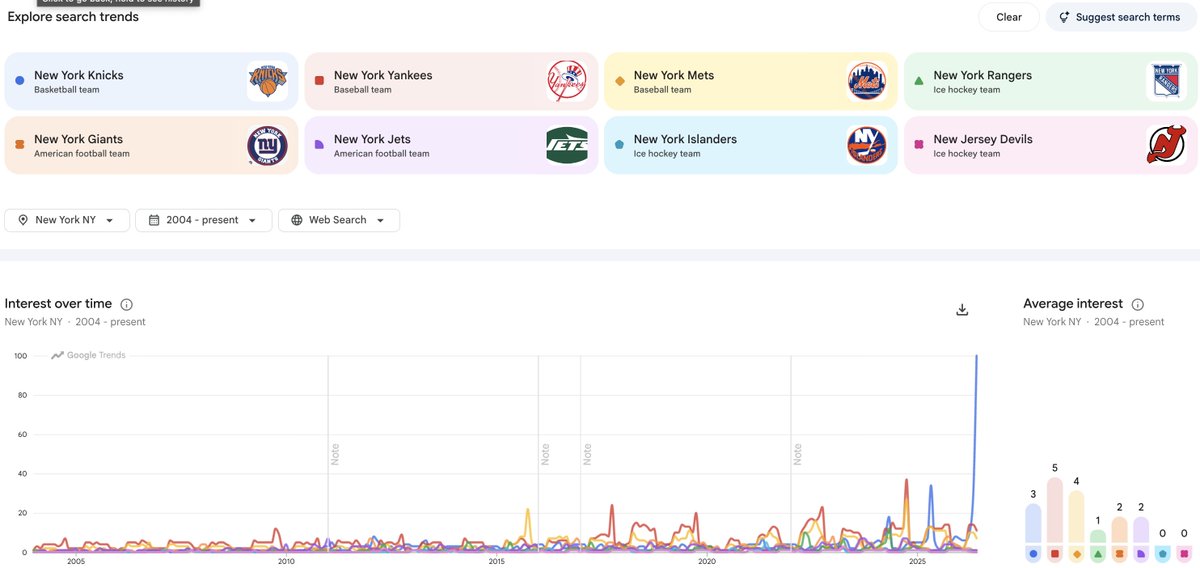Click the Mets average interest bar
Viewport: 1200px width, 568px height.
1076,517
